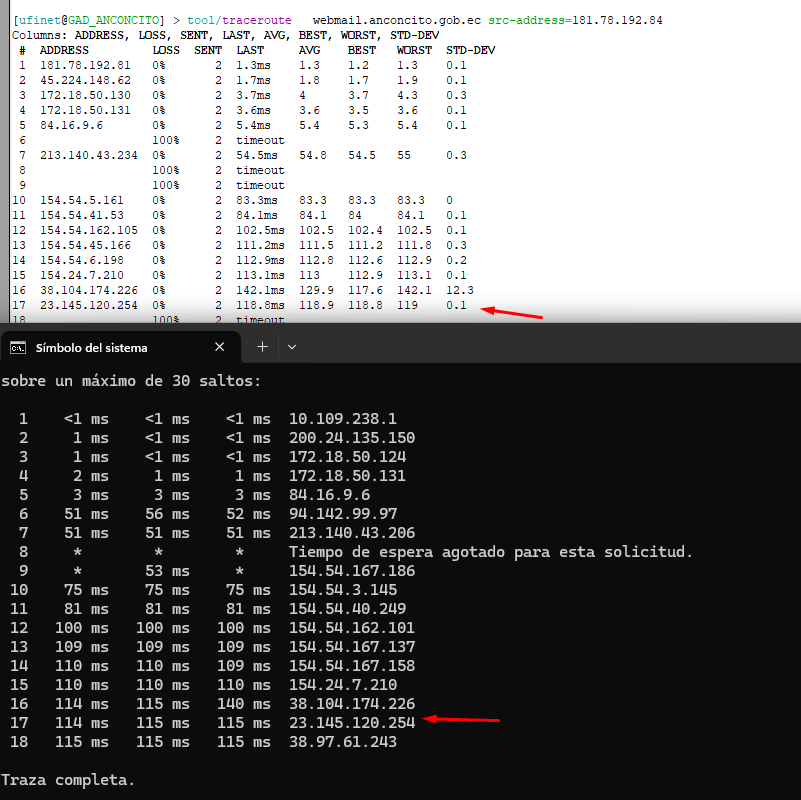This screenshot has height=800, width=801.
Task: Click the STD-DEV column header
Action: pyautogui.click(x=470, y=50)
